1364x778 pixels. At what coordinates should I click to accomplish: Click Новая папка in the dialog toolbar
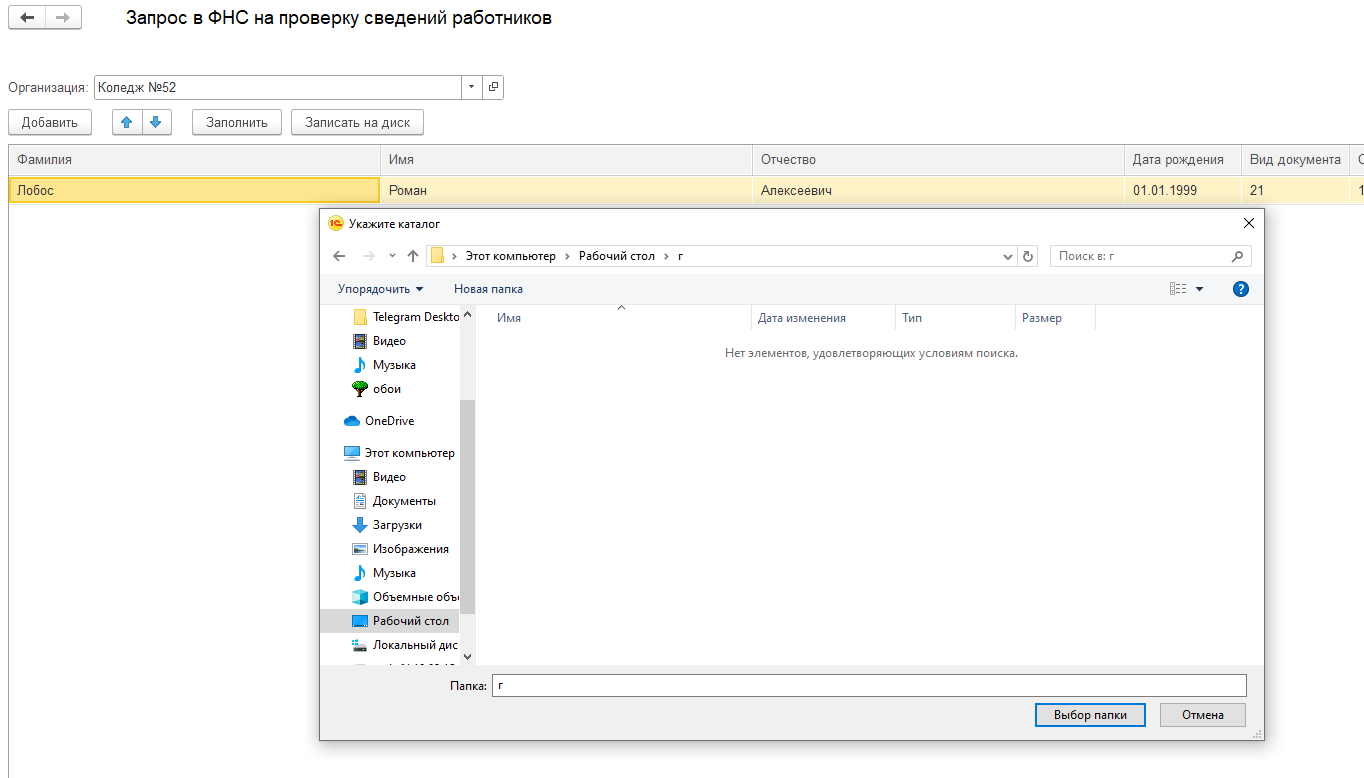(488, 289)
